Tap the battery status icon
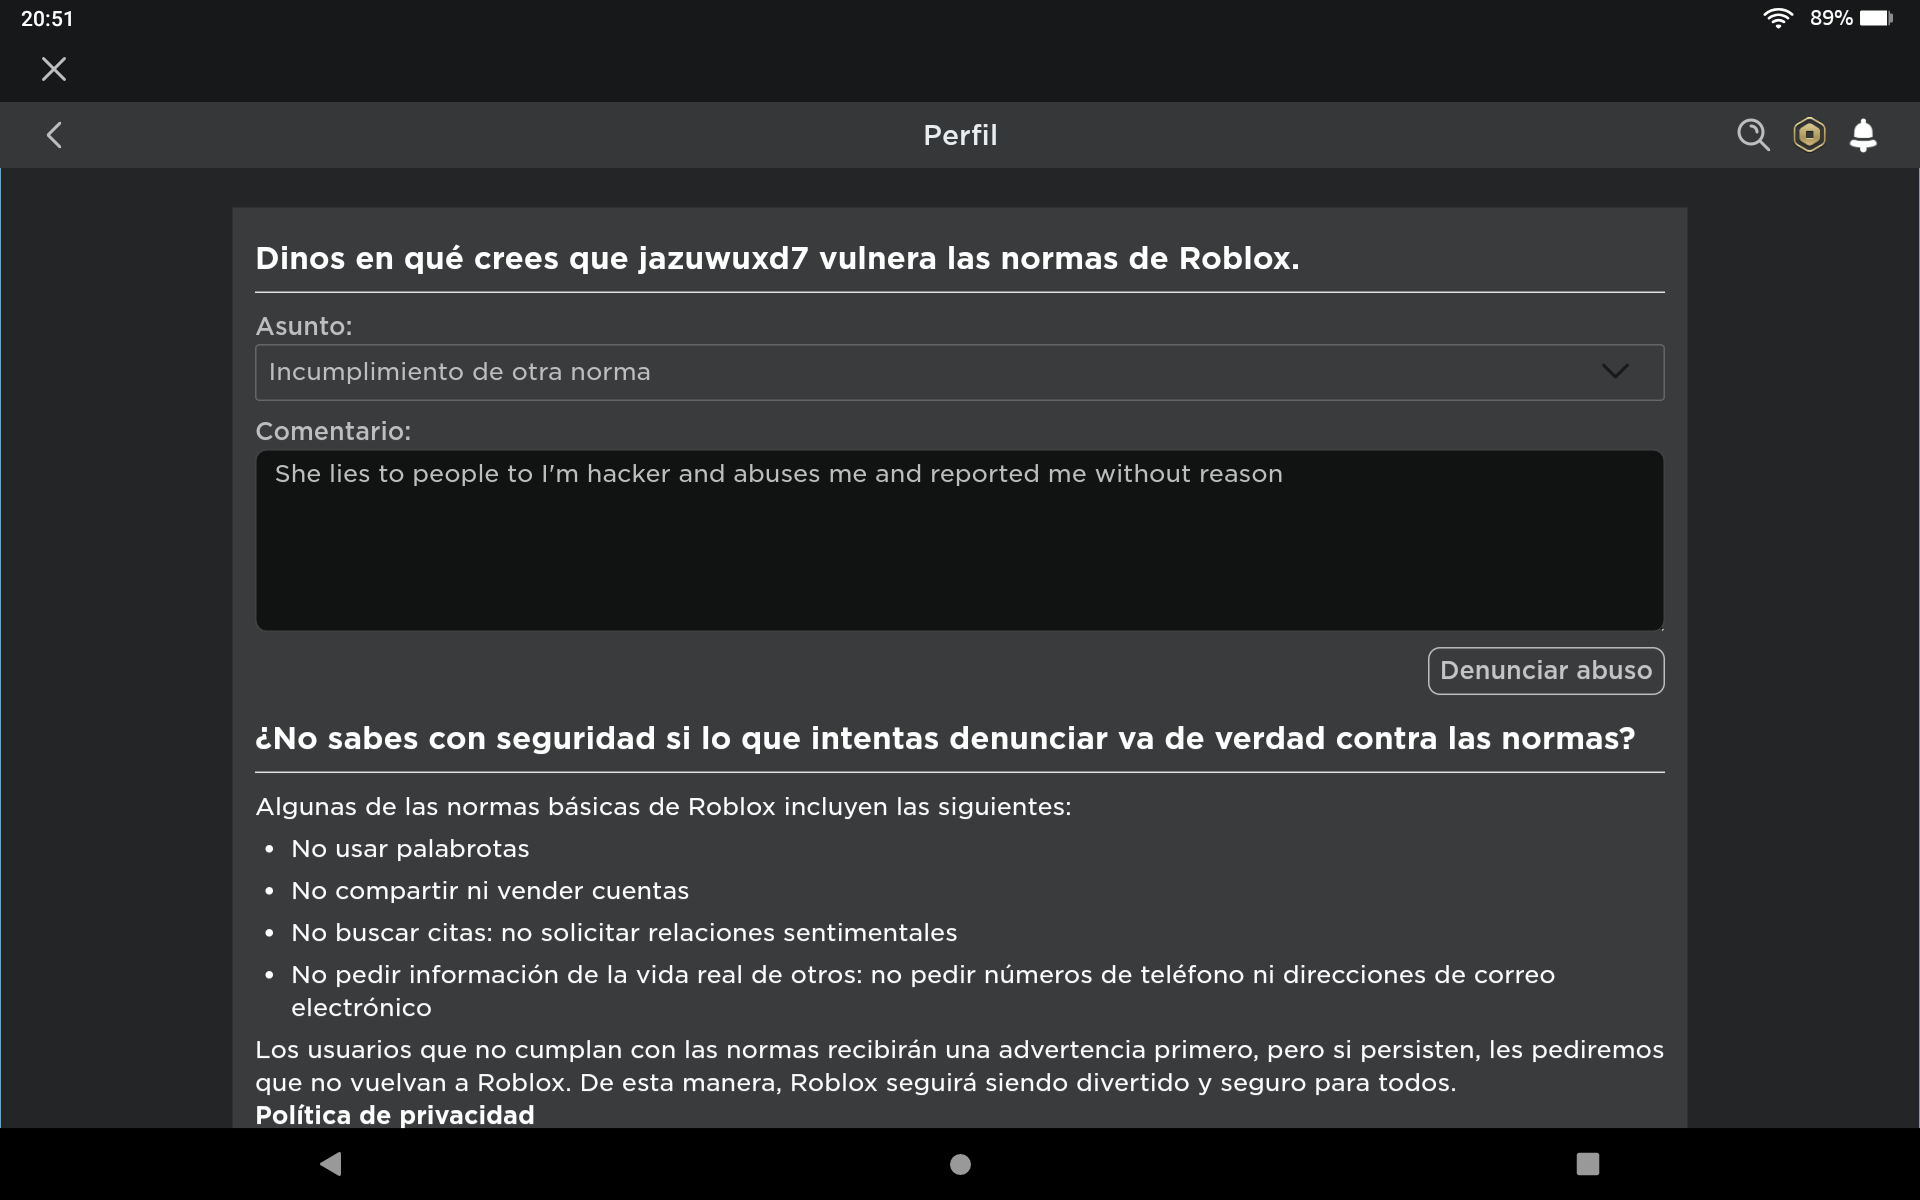The width and height of the screenshot is (1920, 1200). point(1876,18)
